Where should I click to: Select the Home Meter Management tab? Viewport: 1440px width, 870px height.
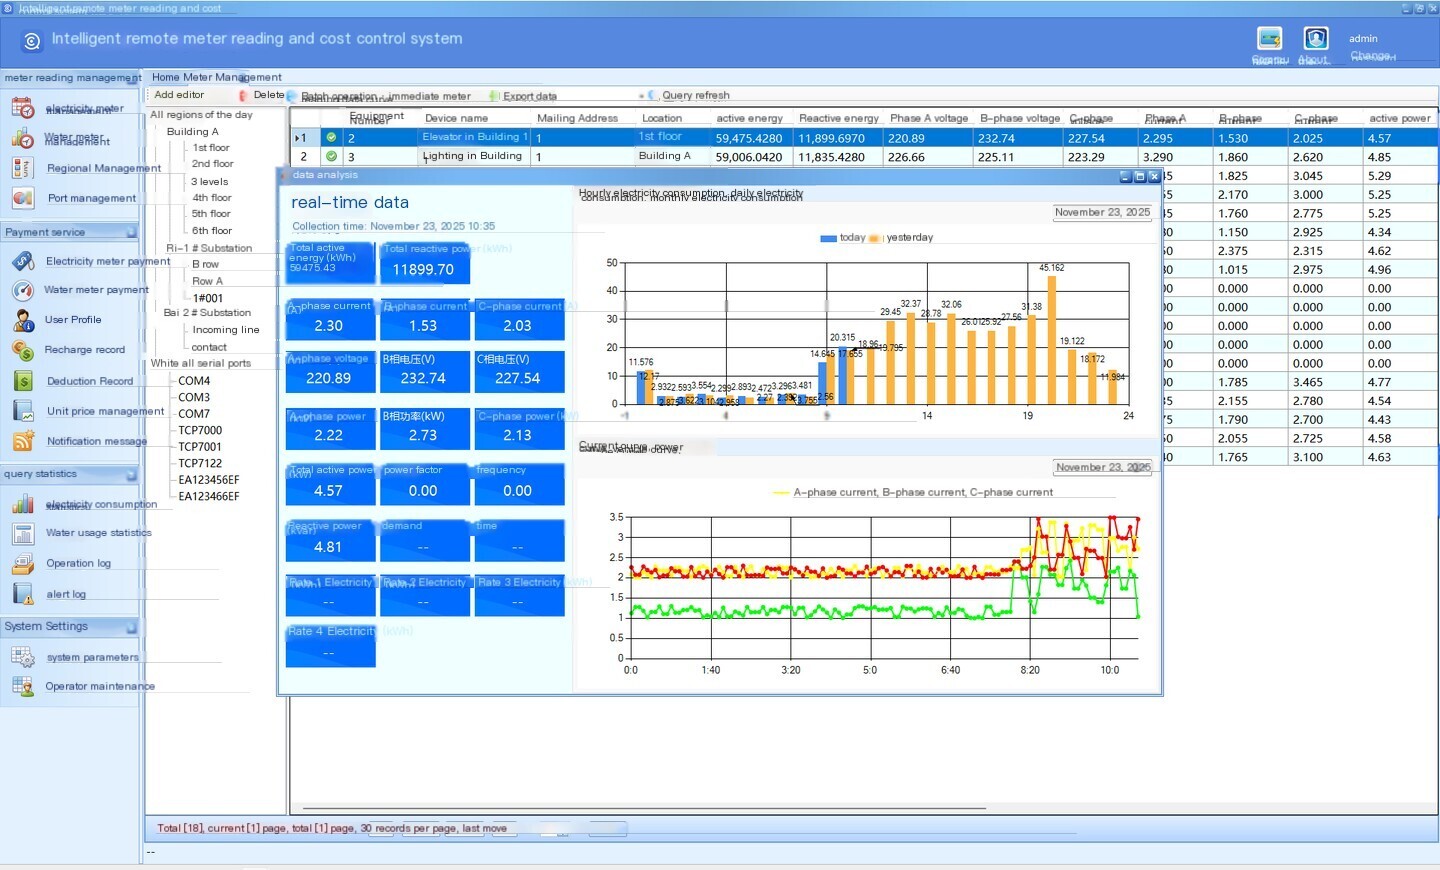click(x=217, y=77)
